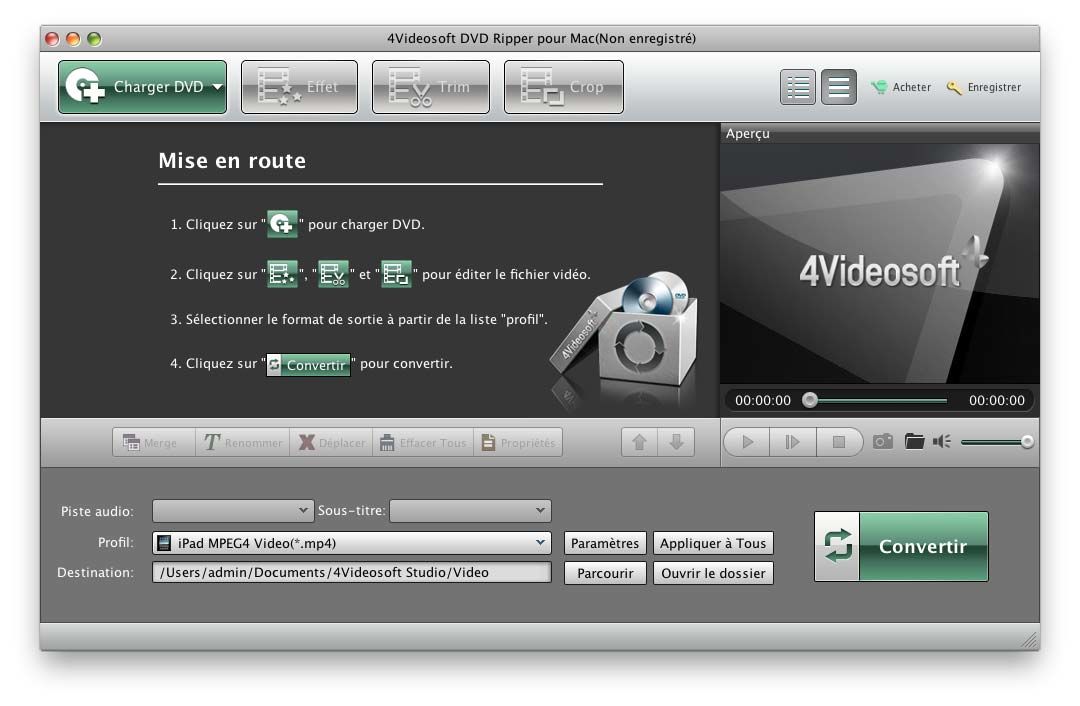Click the Aperçu preview video area
1080x706 pixels.
880,263
